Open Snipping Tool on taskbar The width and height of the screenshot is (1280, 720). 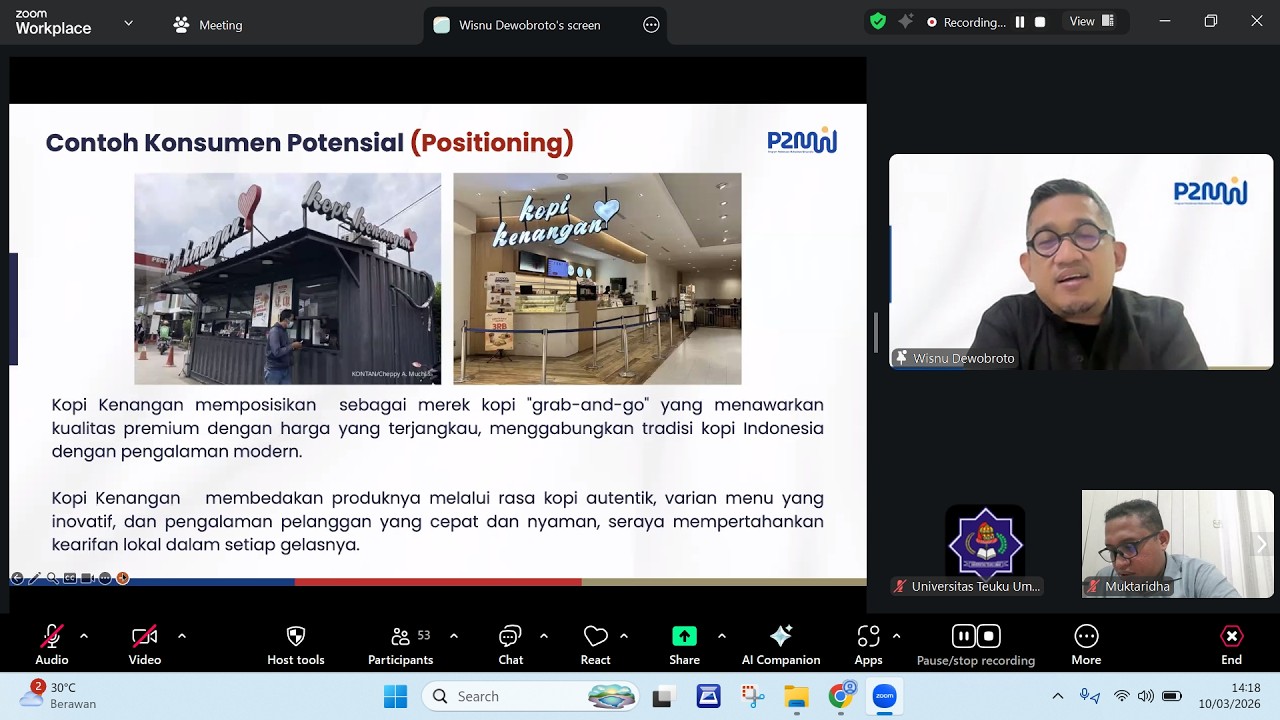pos(753,696)
